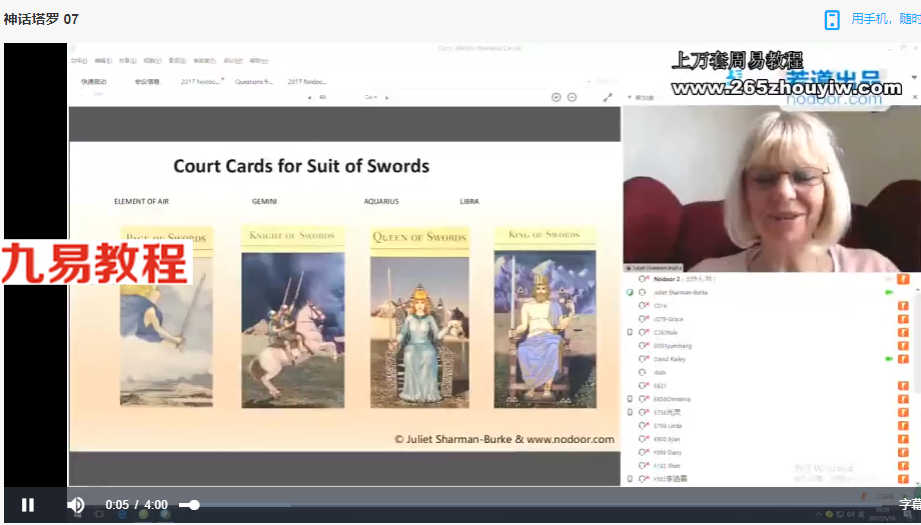921x525 pixels.
Task: Click the Page of Swords card image
Action: [x=167, y=317]
